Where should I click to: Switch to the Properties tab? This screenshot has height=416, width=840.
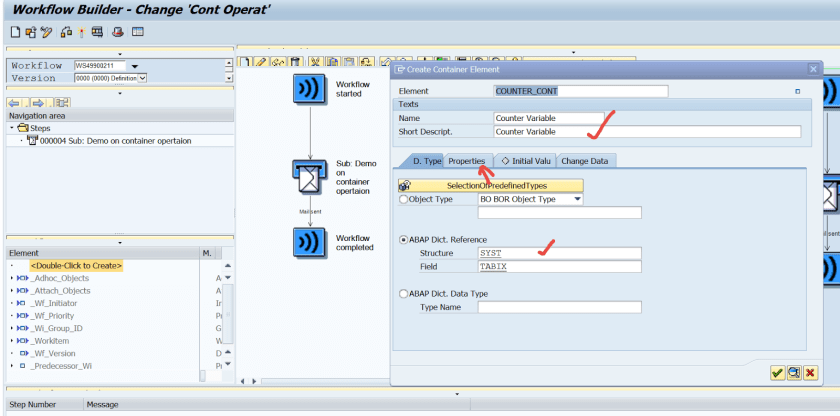coord(467,161)
